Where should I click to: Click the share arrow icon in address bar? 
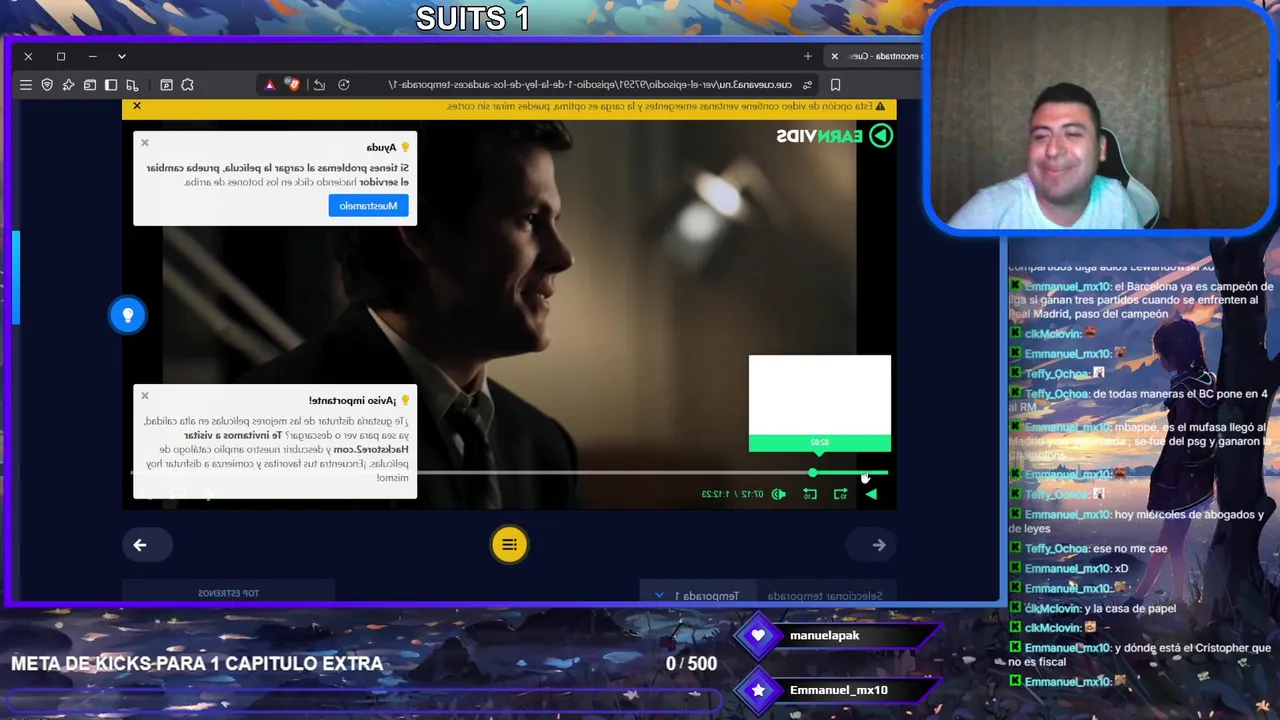tap(319, 85)
